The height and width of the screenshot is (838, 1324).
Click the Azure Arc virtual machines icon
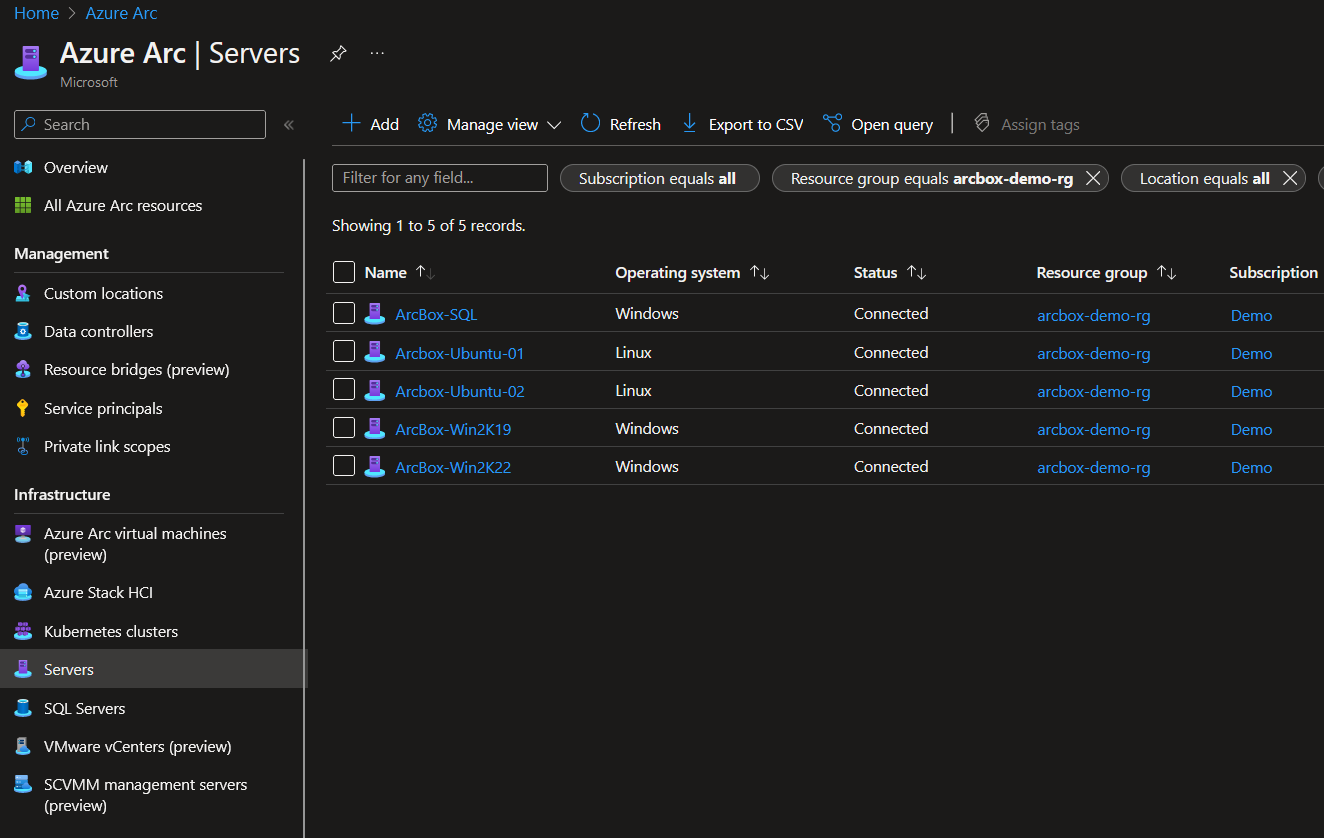click(x=23, y=533)
